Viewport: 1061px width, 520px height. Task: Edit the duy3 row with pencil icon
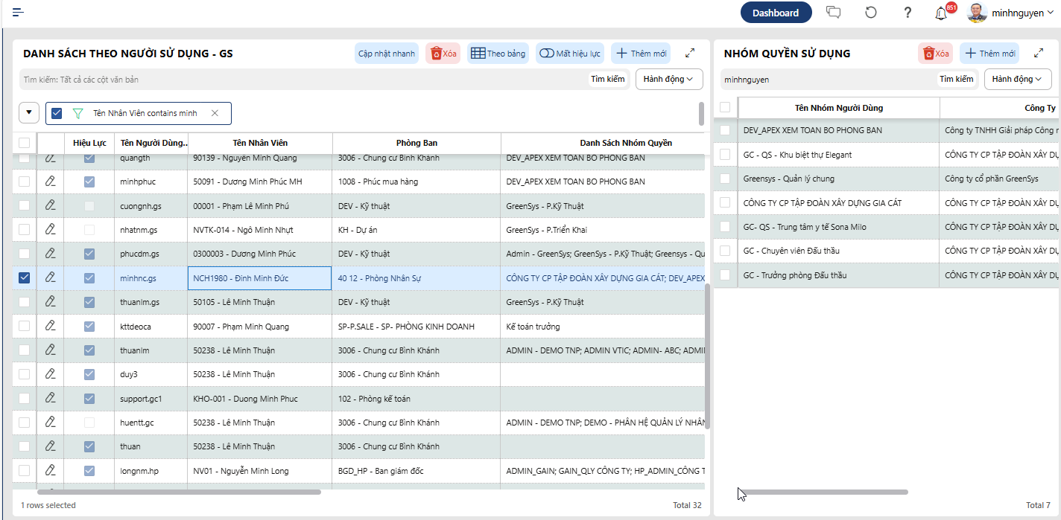tap(49, 374)
